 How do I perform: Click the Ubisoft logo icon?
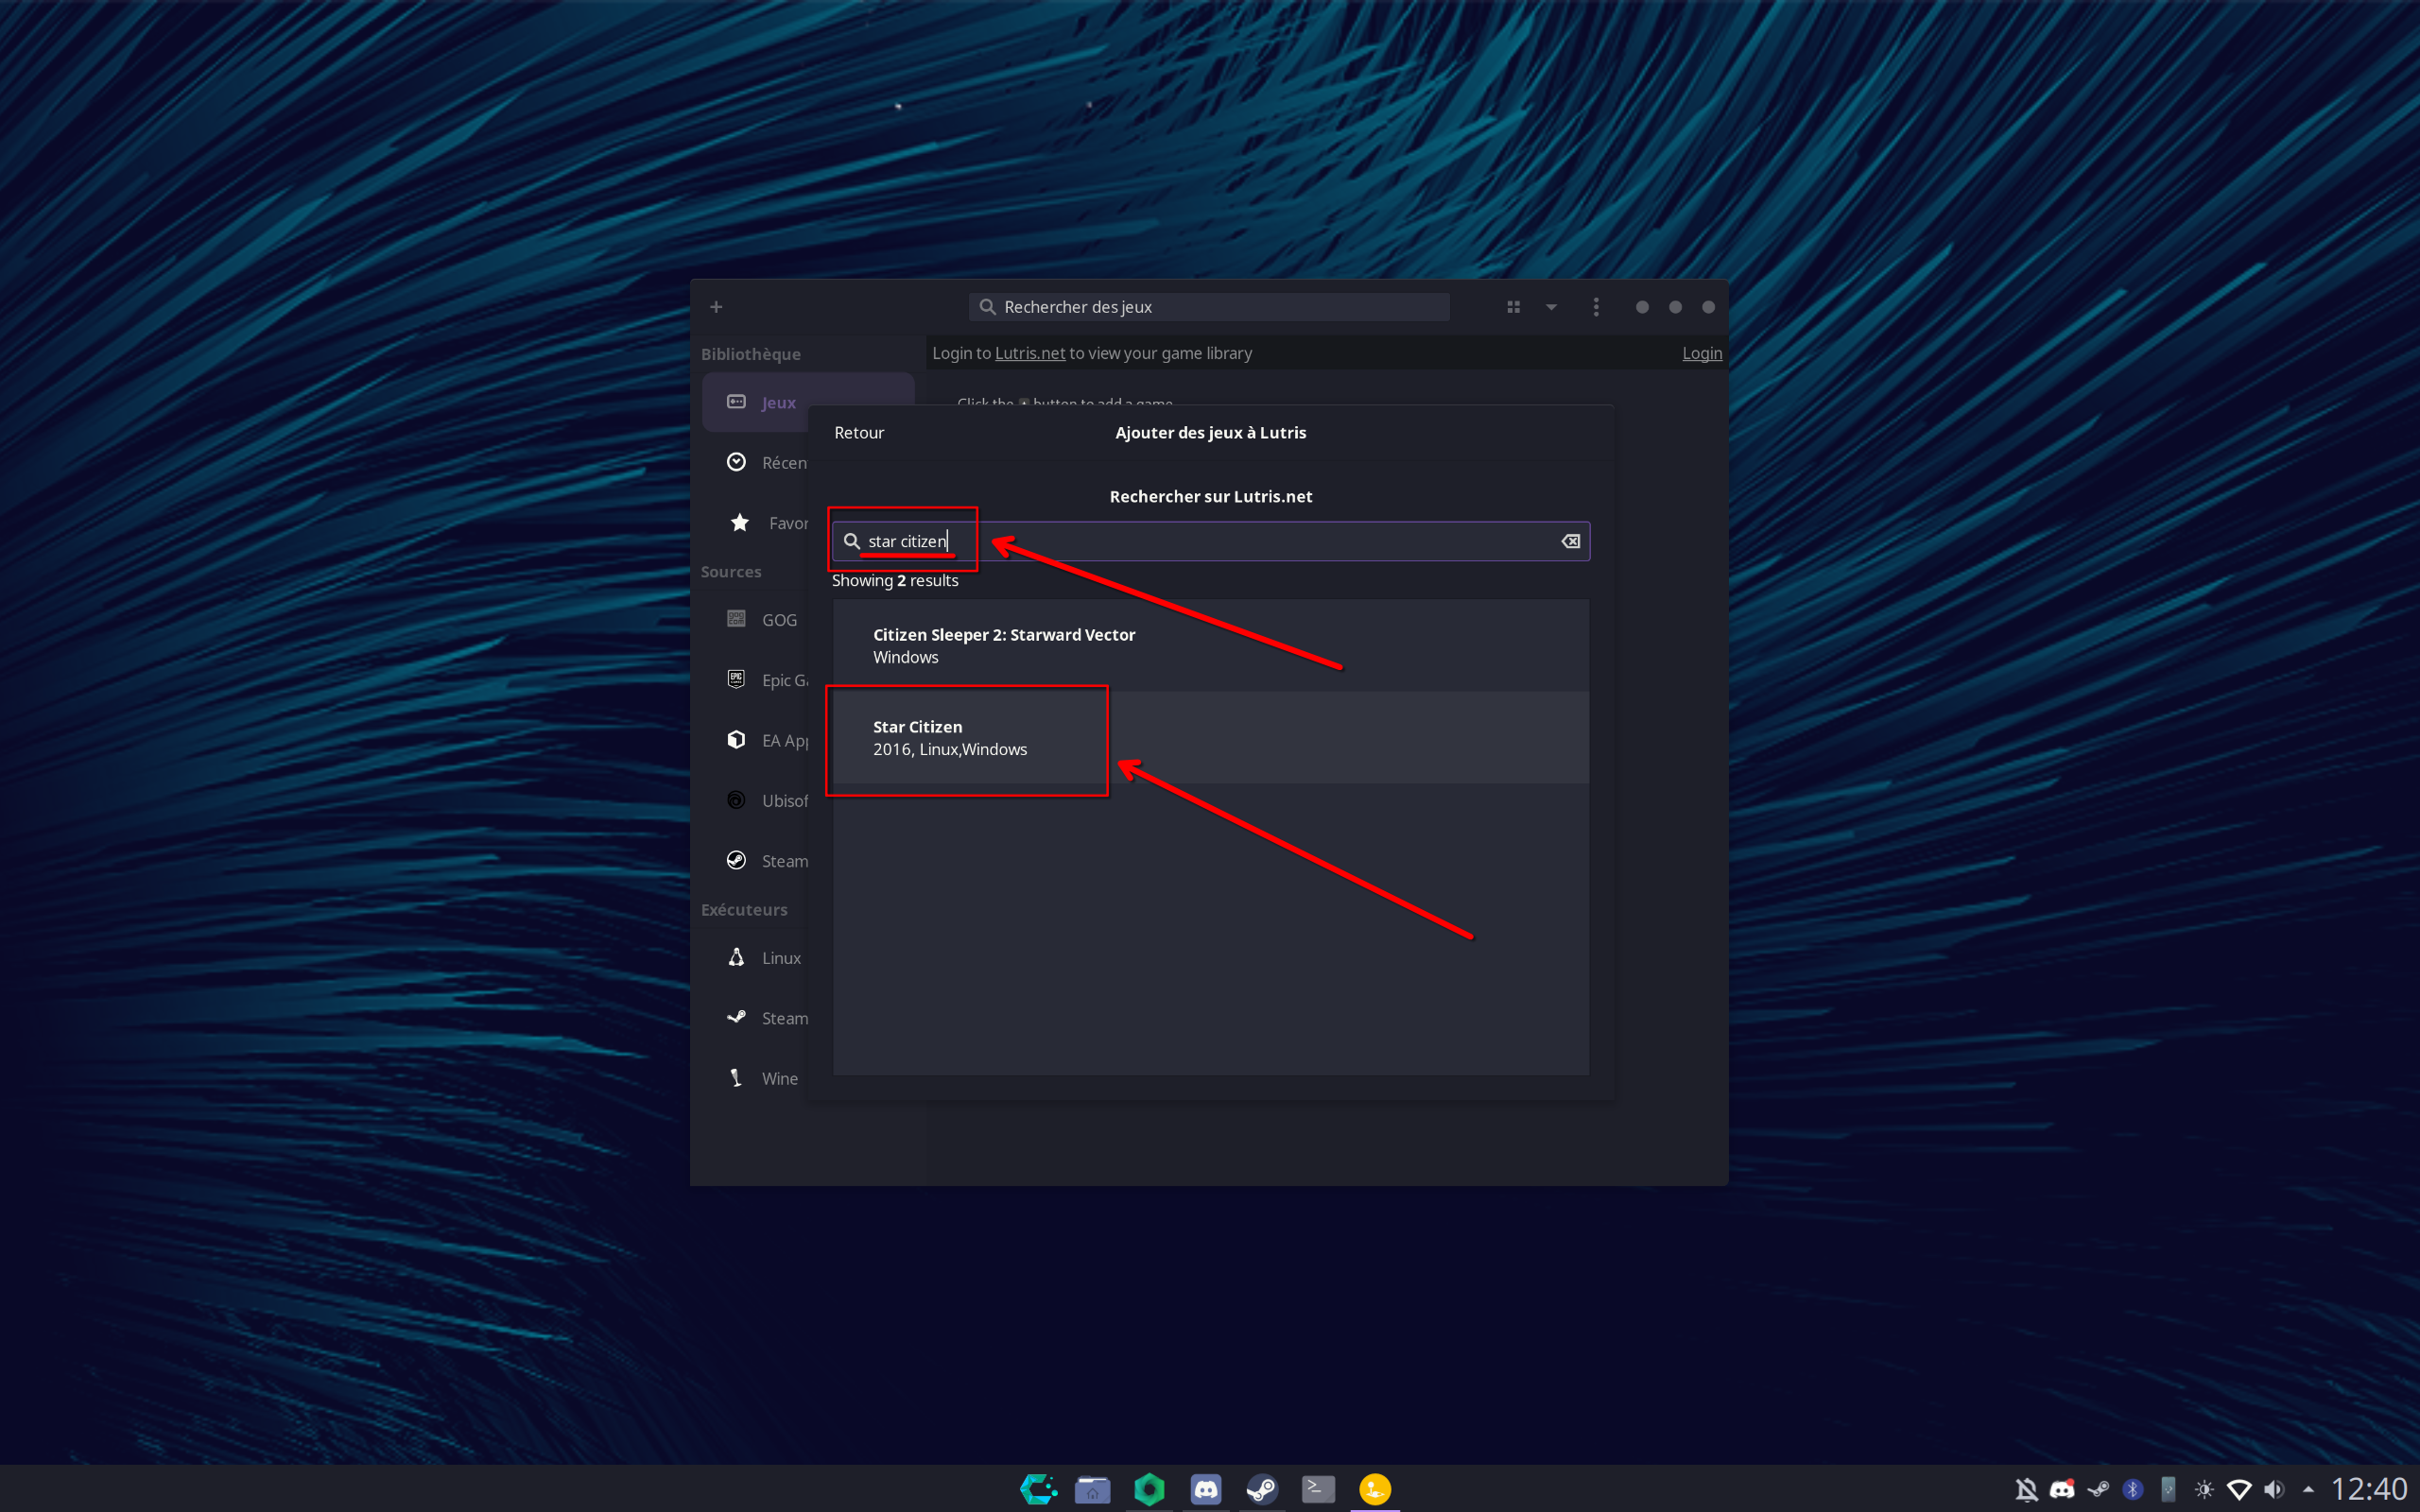pyautogui.click(x=736, y=800)
